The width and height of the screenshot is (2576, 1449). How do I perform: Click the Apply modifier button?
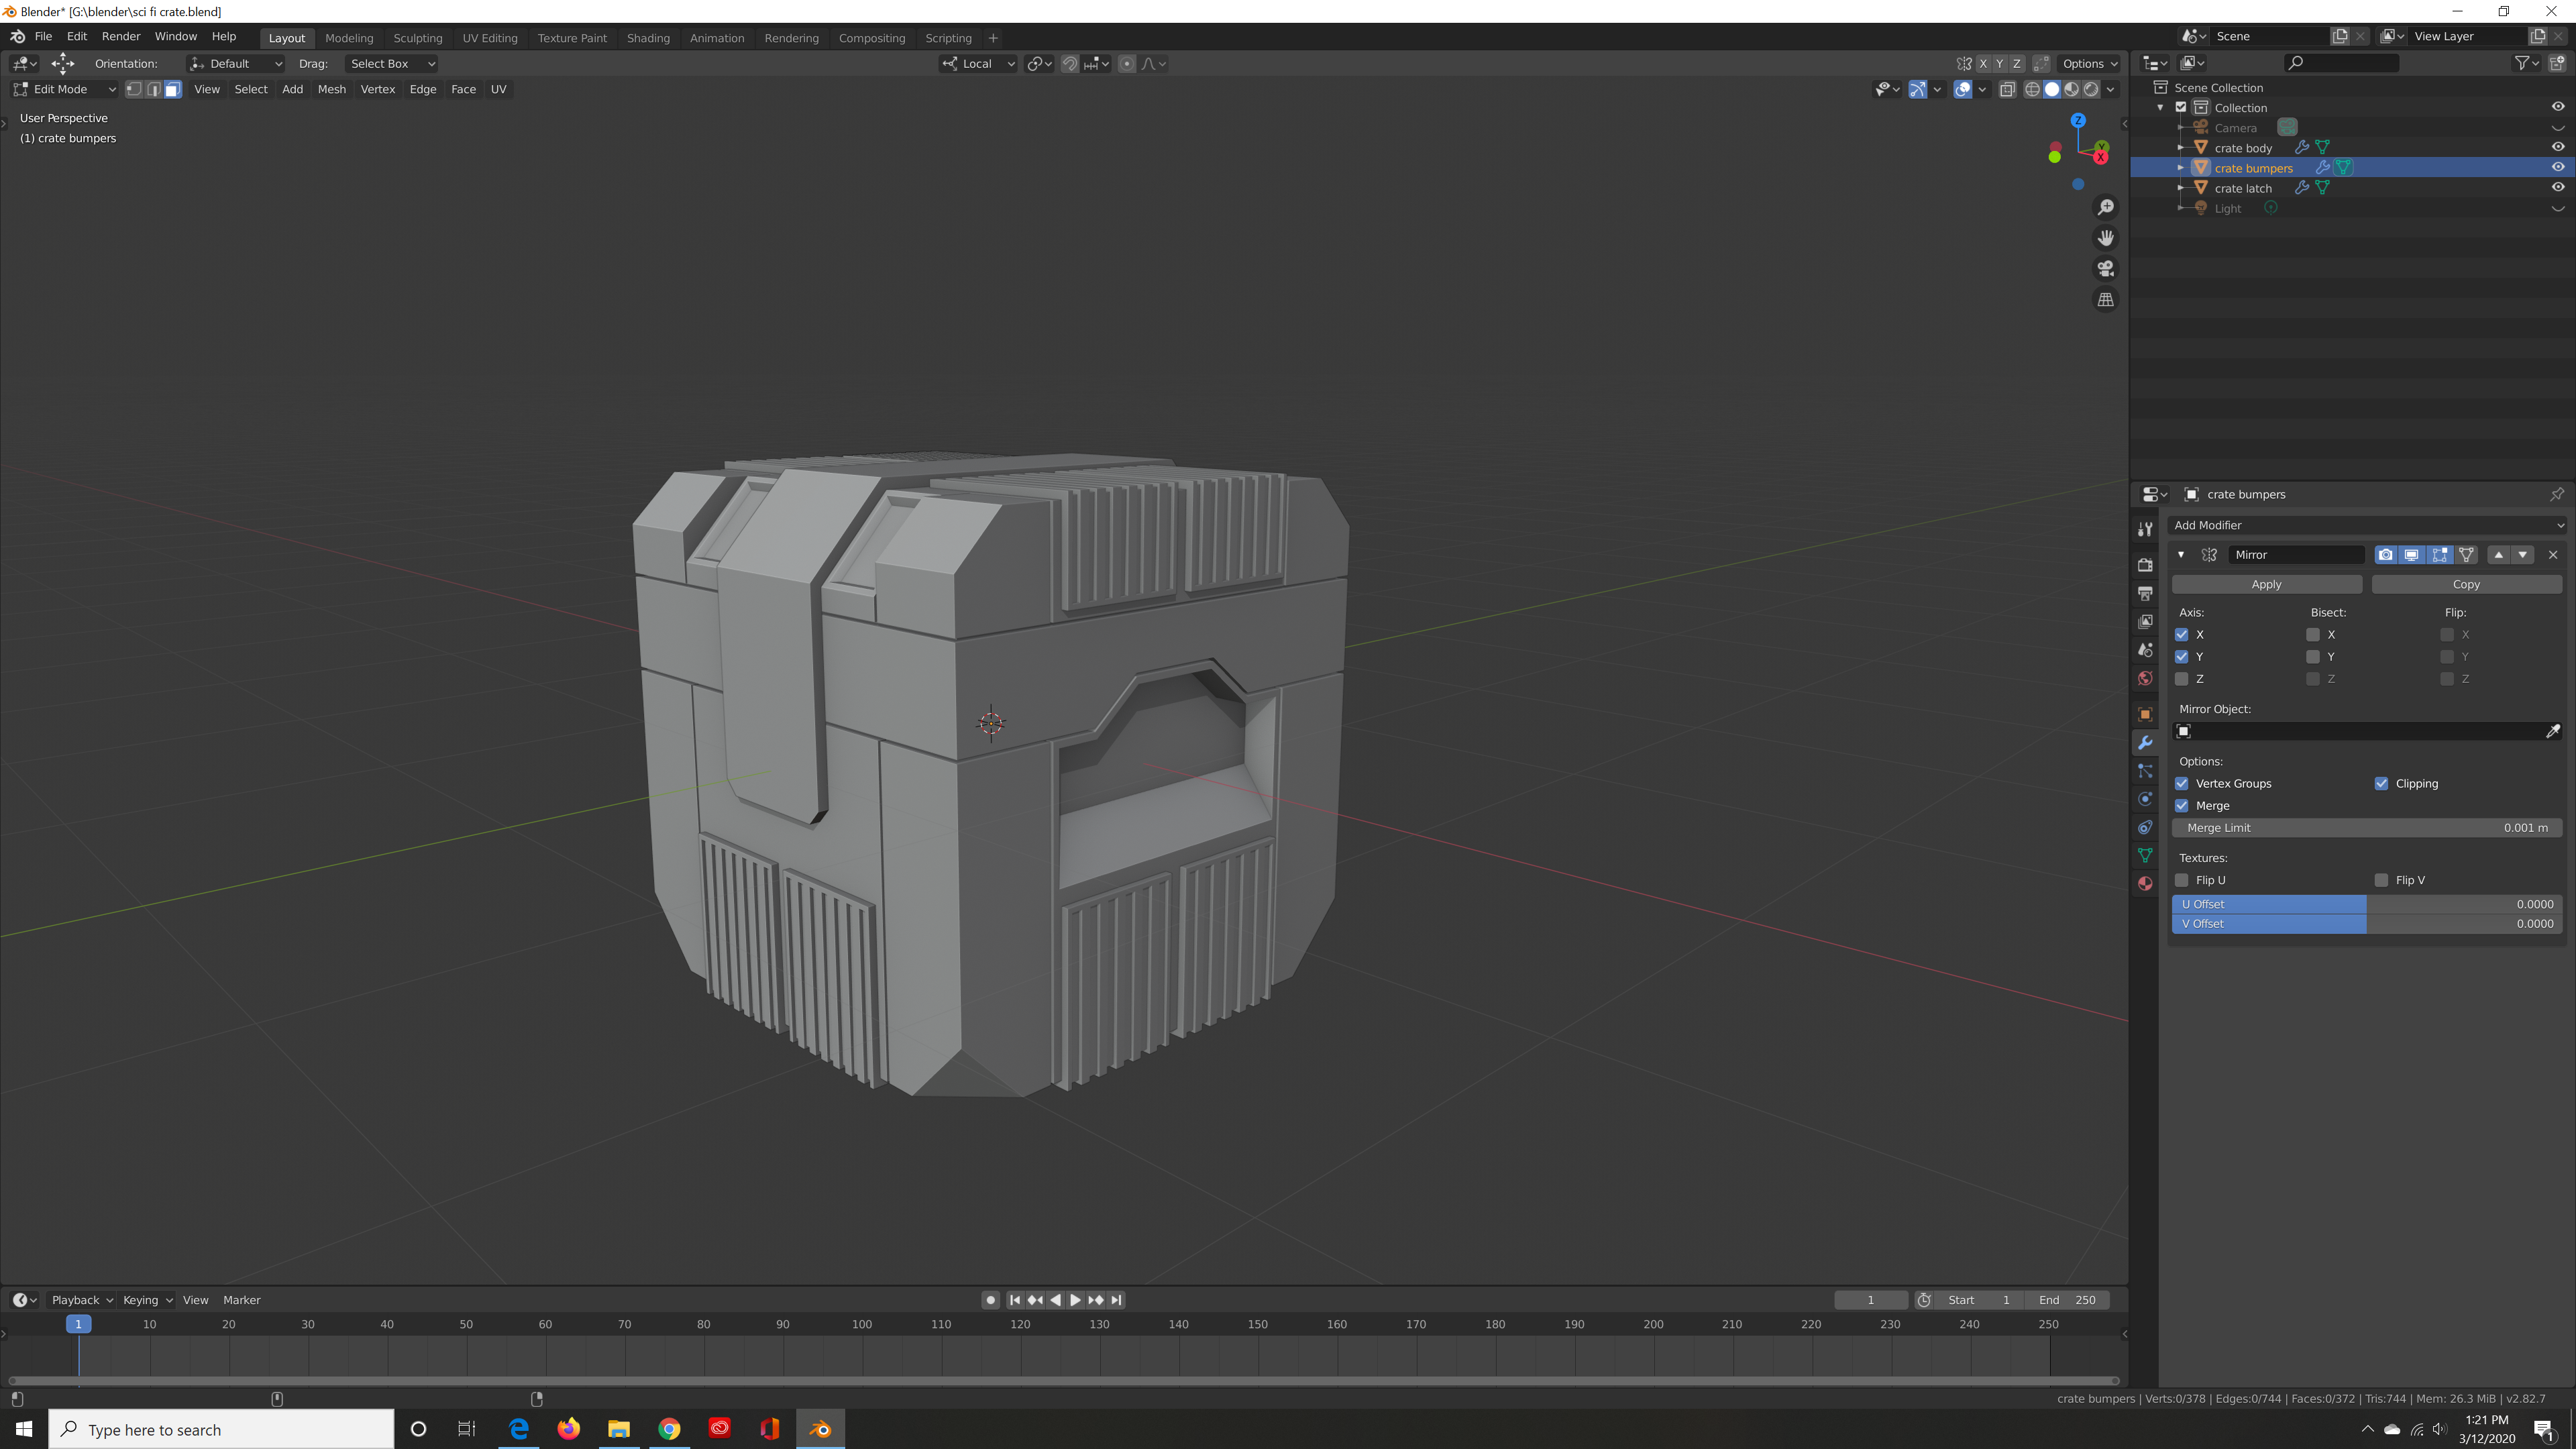tap(2266, 584)
